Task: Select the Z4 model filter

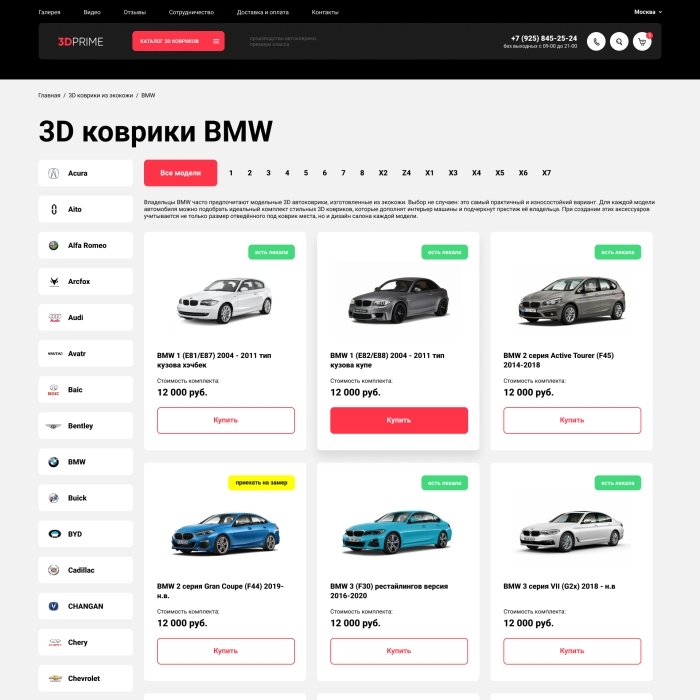Action: (x=406, y=173)
